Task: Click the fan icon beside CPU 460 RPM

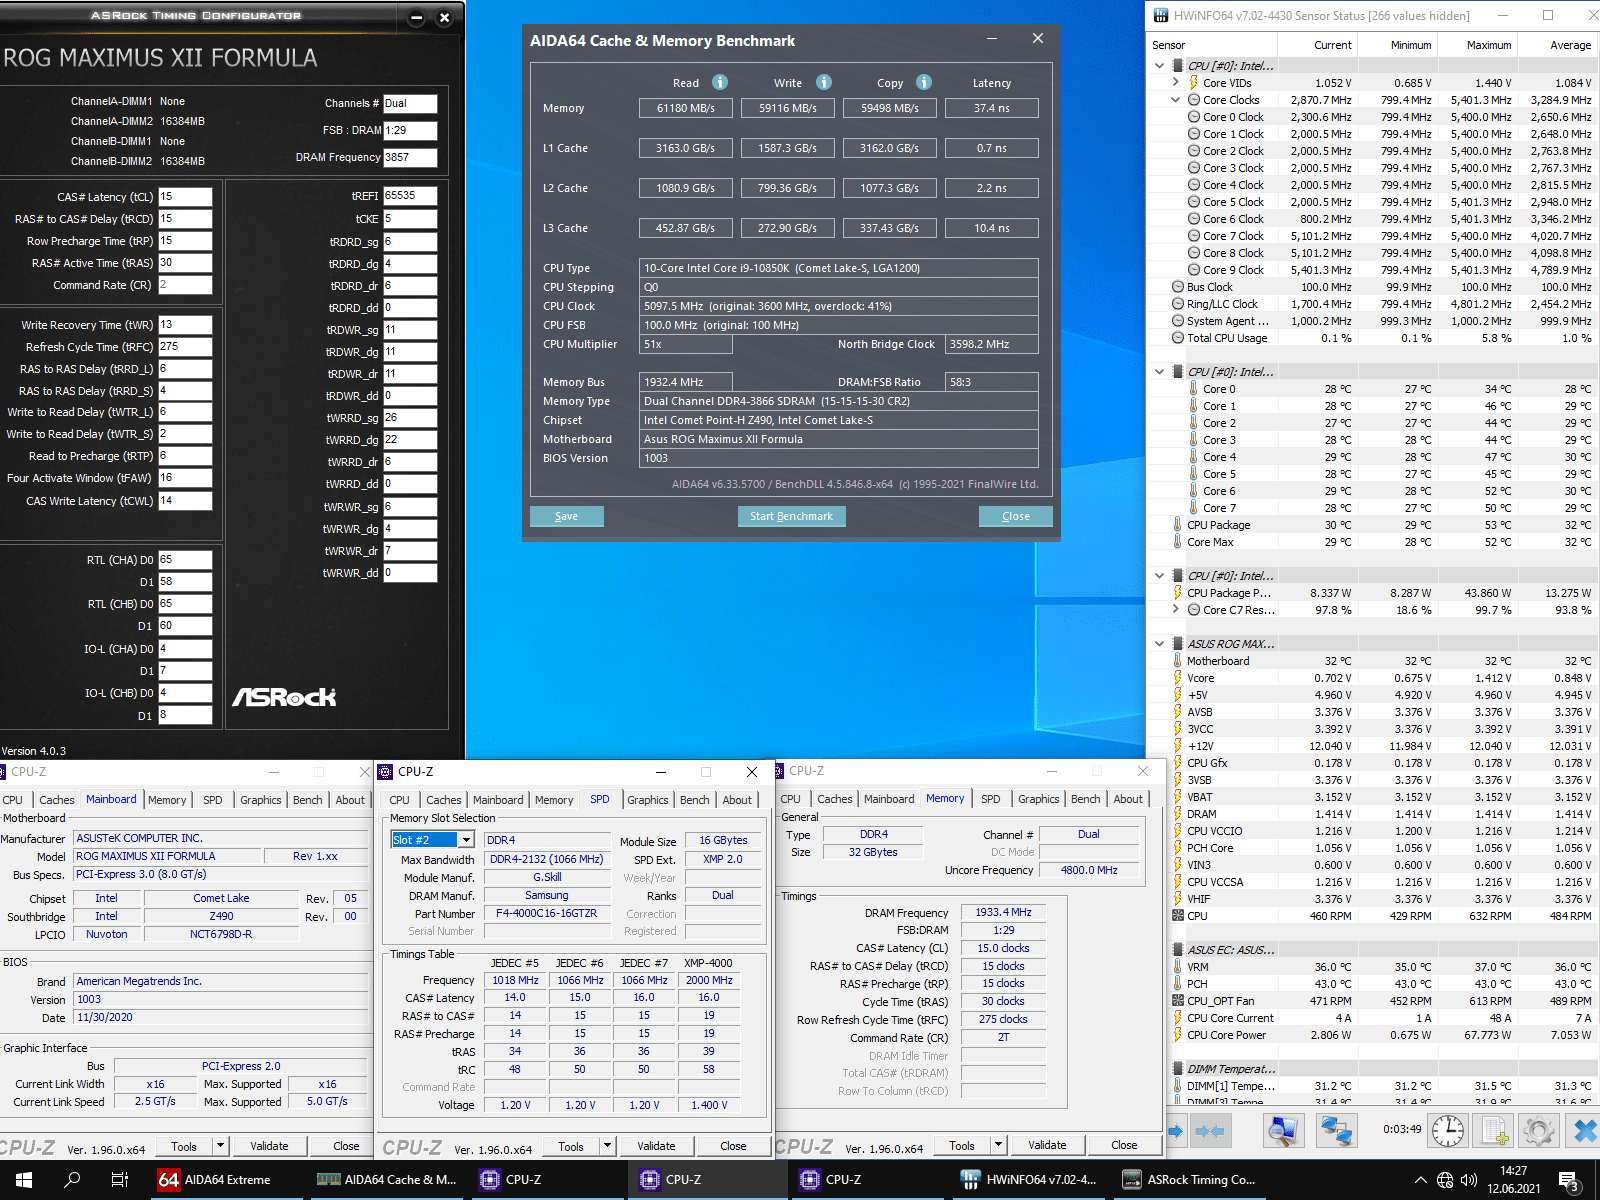Action: [1178, 916]
